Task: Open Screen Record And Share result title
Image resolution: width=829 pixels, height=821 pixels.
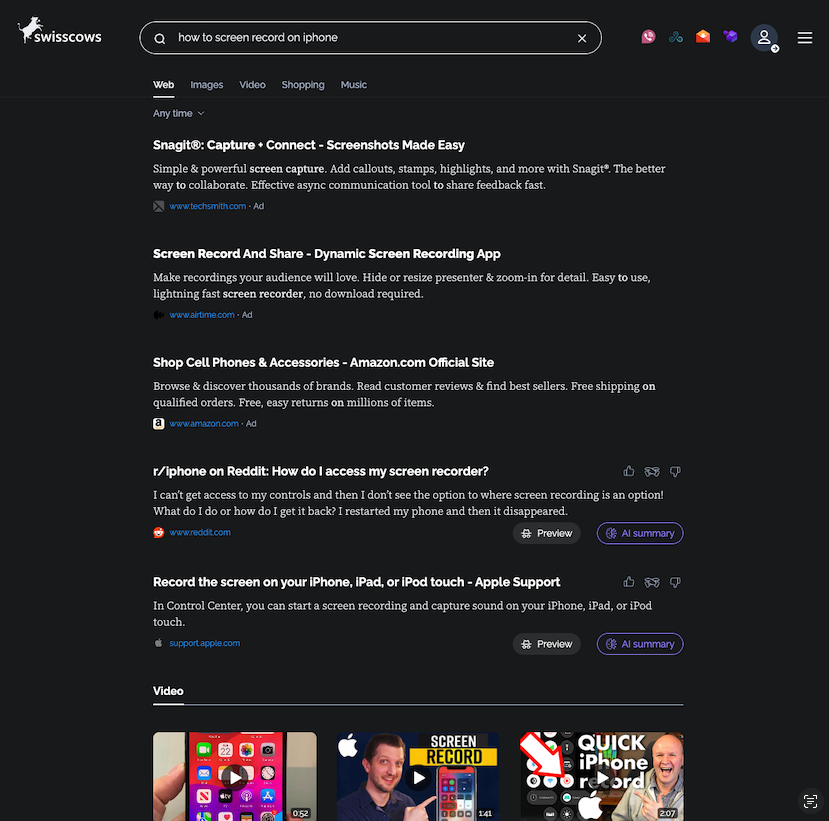Action: click(x=326, y=254)
